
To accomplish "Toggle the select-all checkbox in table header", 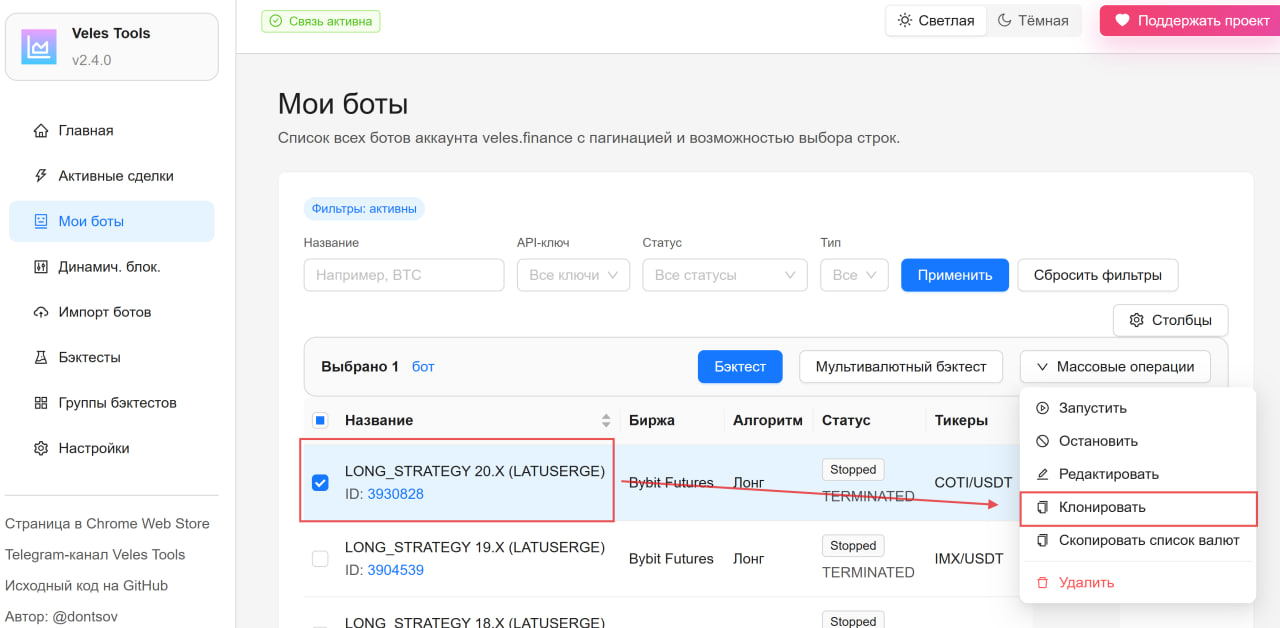I will point(320,420).
